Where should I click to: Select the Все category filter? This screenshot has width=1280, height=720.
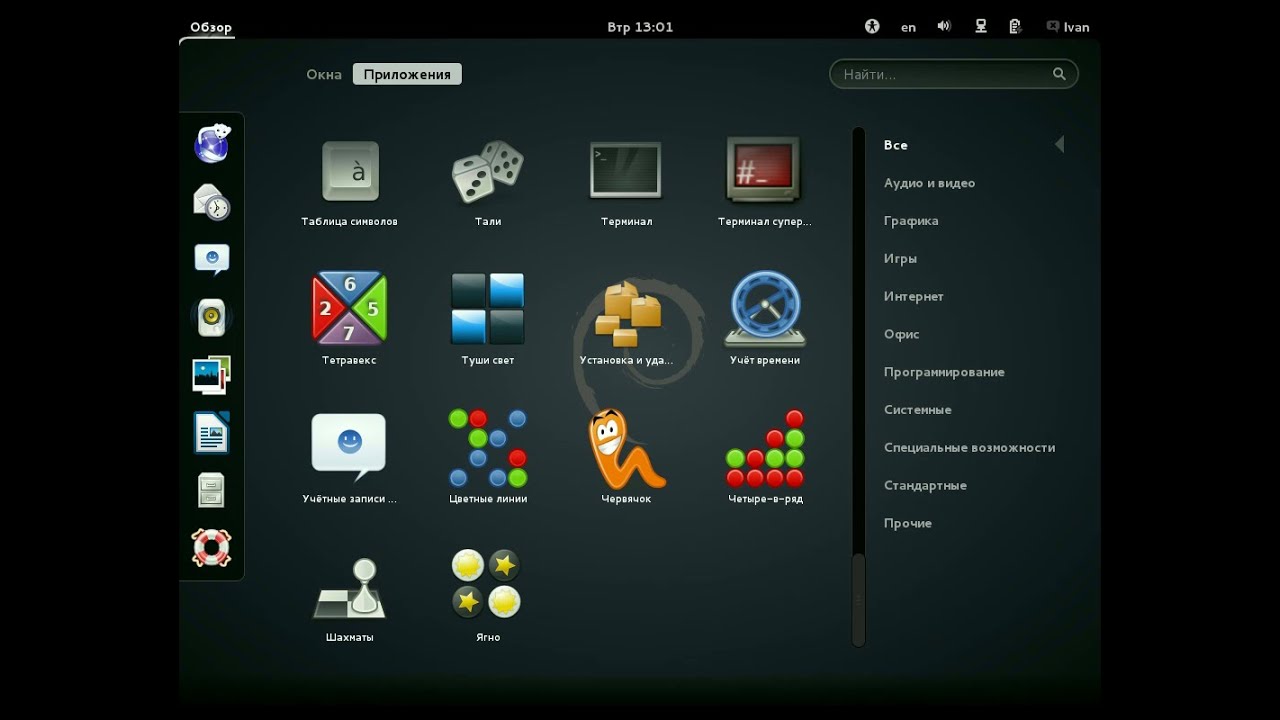pyautogui.click(x=896, y=145)
